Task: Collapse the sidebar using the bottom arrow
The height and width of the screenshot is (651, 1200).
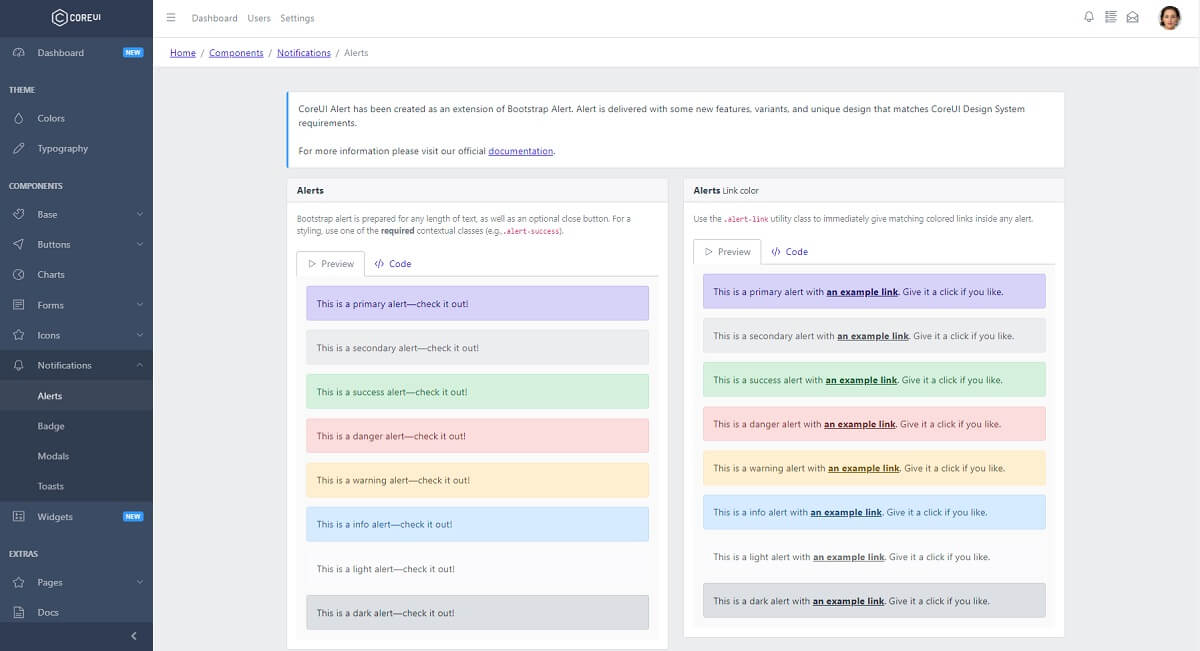Action: [x=131, y=635]
